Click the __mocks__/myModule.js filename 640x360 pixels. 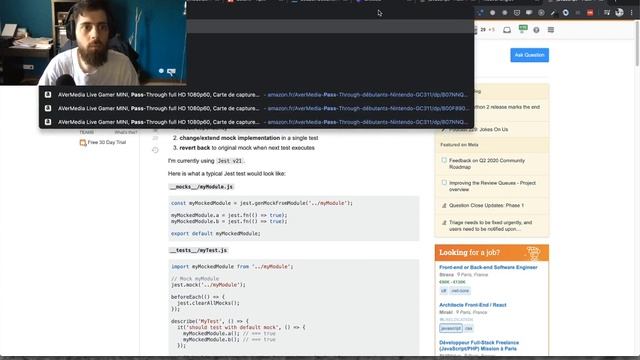(201, 187)
